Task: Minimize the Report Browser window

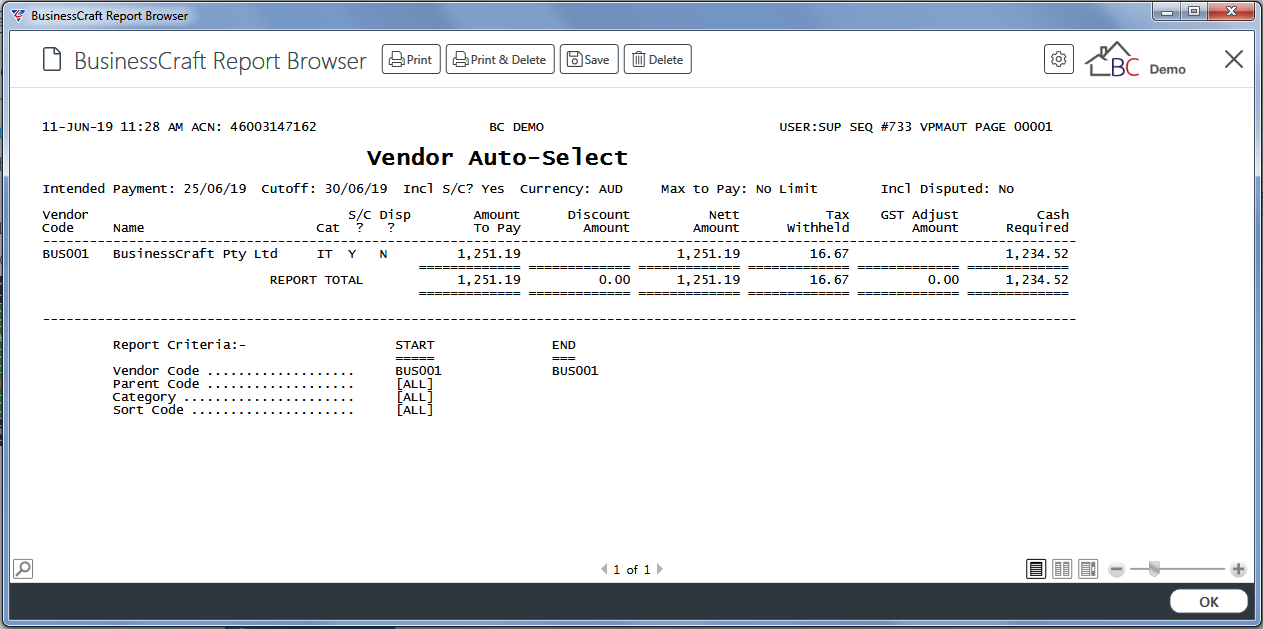Action: pos(1168,12)
